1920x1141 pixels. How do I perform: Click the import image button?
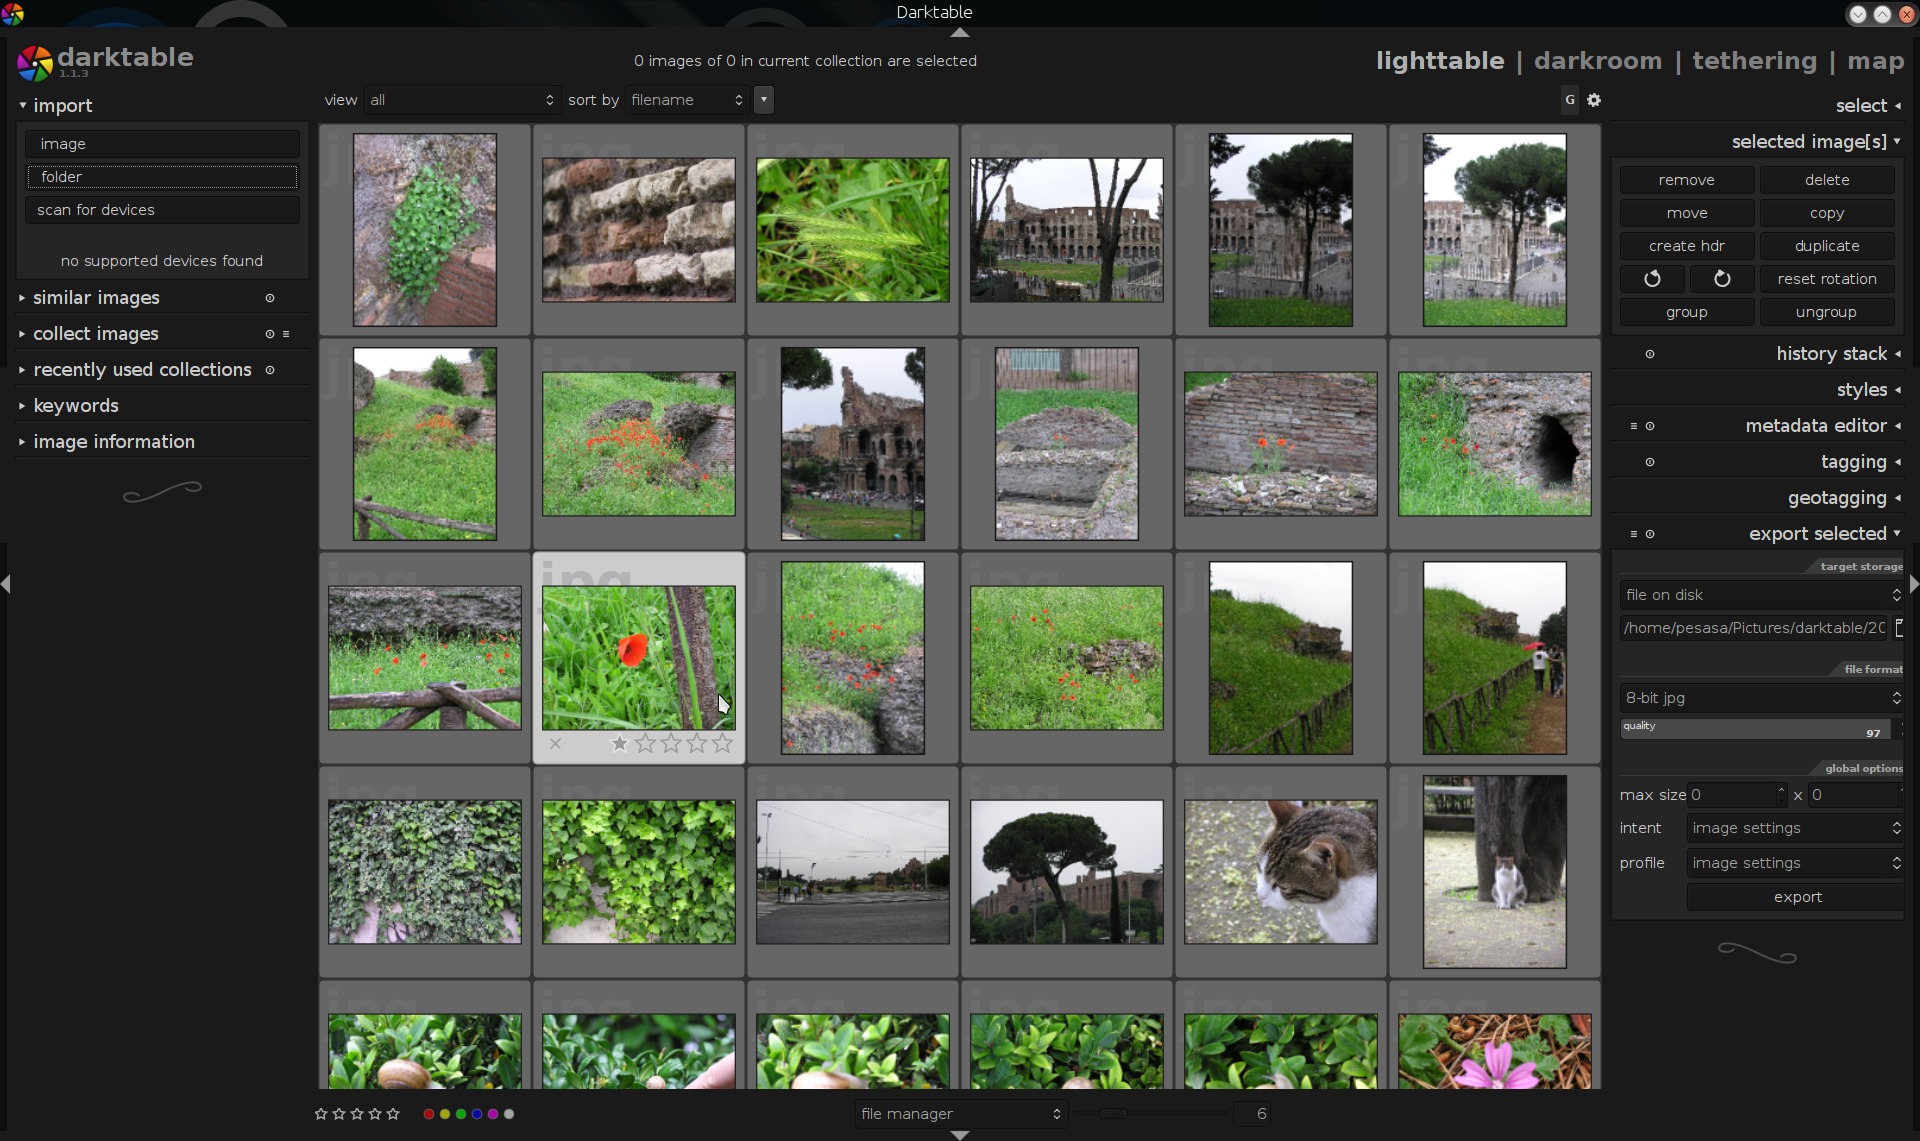tap(162, 144)
